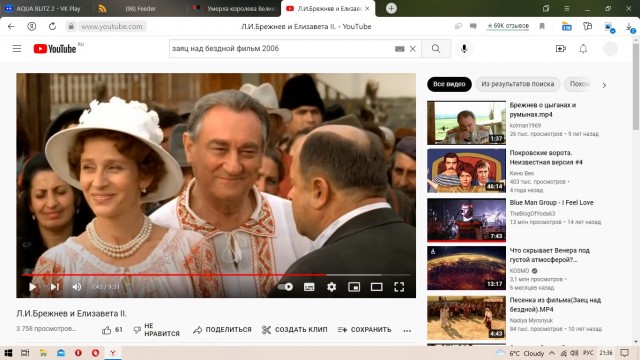Open Песенка из фильма video title
Screen dimensions: 640x360
pyautogui.click(x=555, y=304)
